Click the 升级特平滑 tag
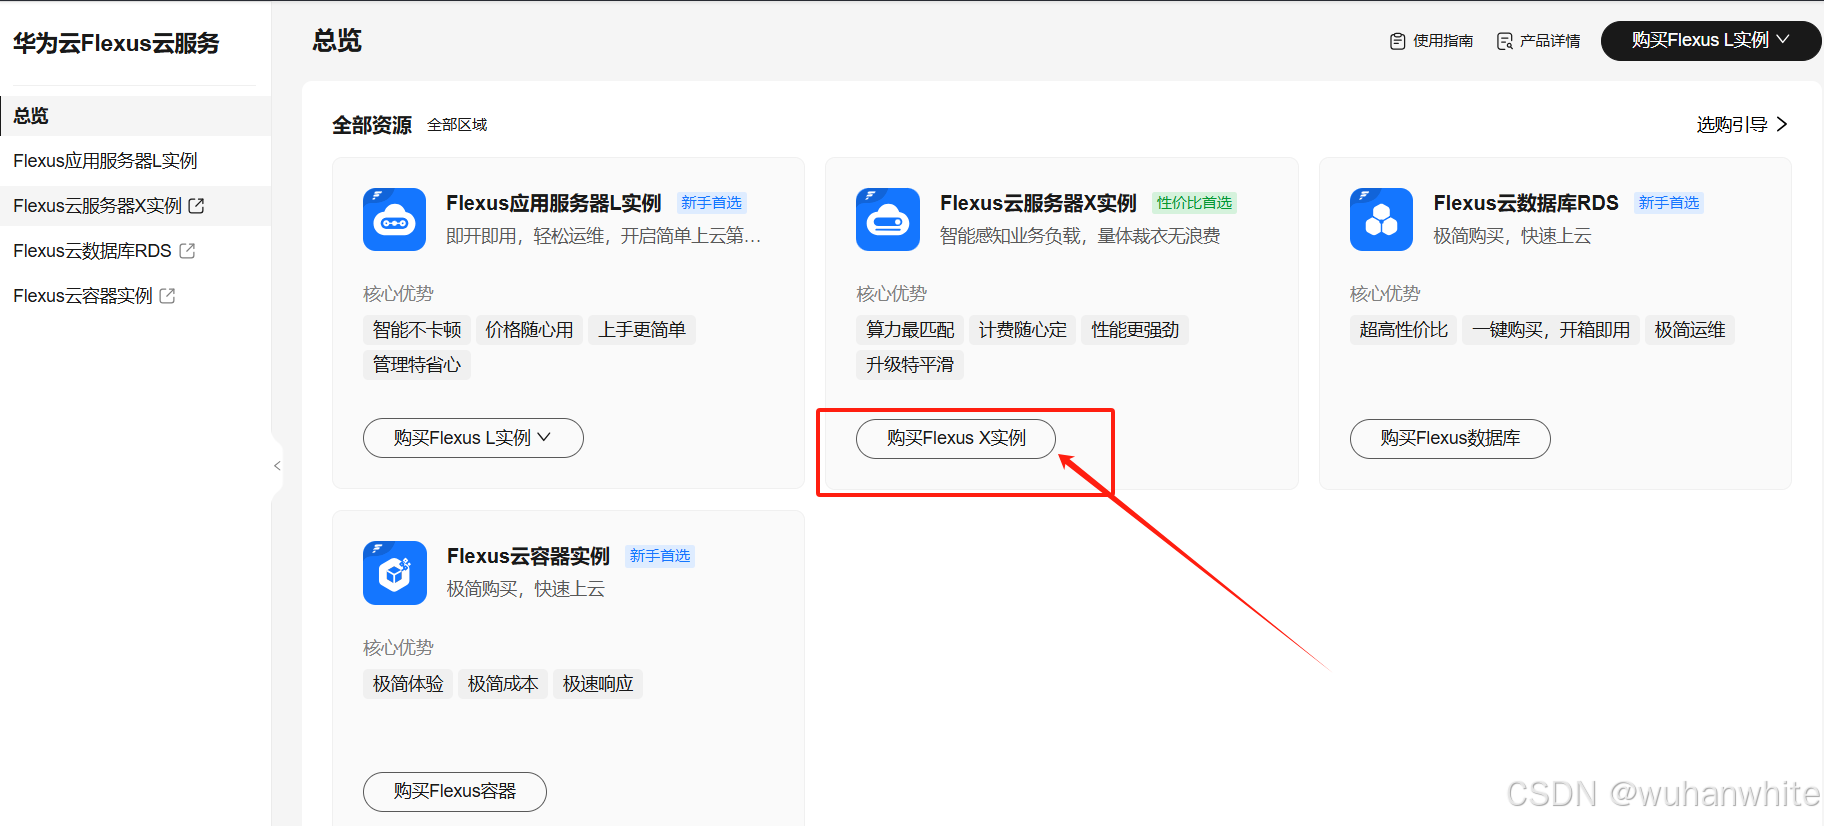The width and height of the screenshot is (1824, 826). pyautogui.click(x=910, y=365)
